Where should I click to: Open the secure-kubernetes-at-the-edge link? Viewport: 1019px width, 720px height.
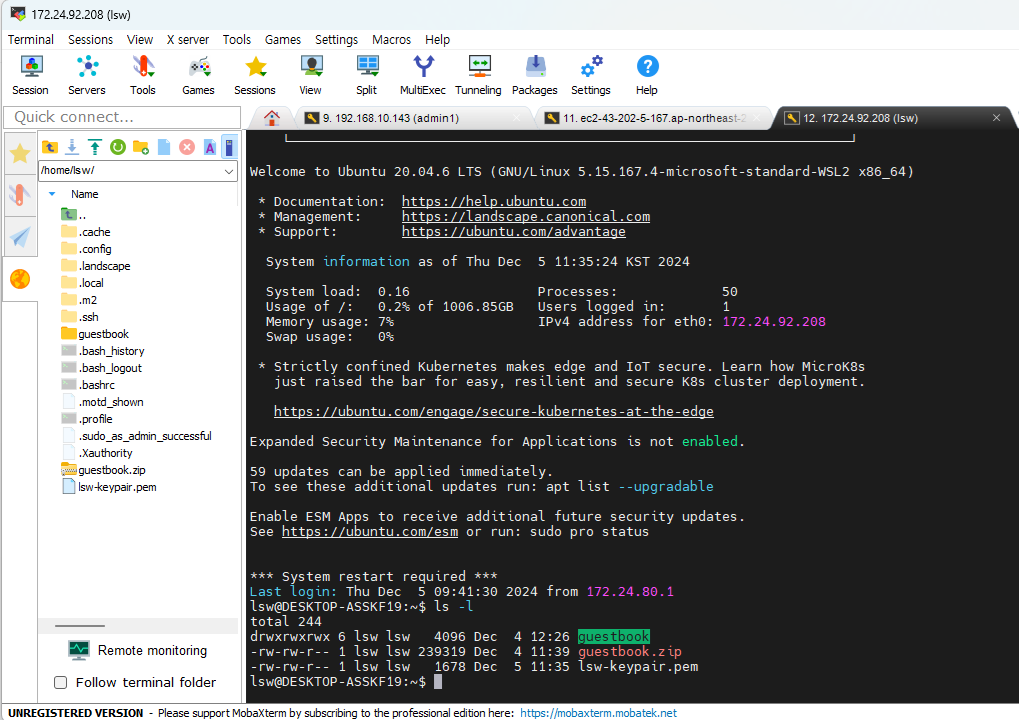coord(493,411)
